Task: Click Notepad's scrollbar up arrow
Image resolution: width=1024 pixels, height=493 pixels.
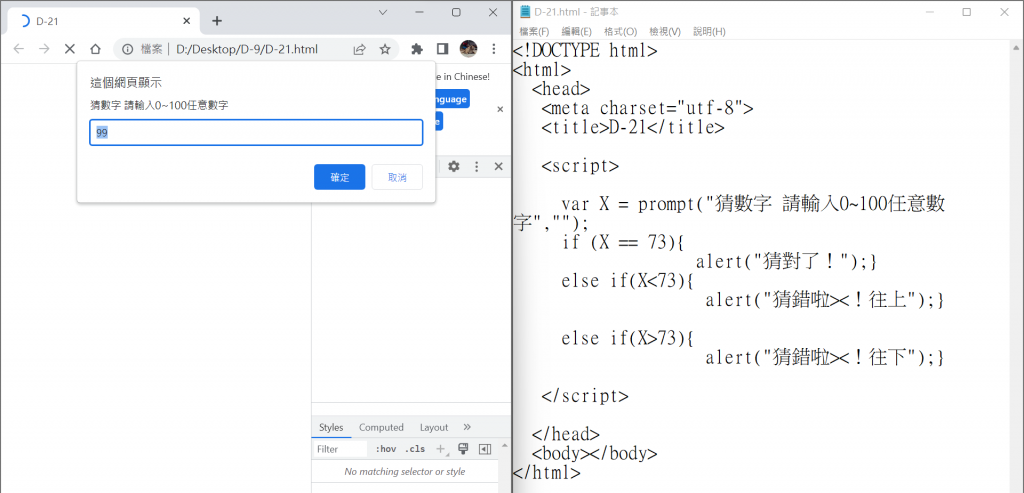Action: point(1017,46)
